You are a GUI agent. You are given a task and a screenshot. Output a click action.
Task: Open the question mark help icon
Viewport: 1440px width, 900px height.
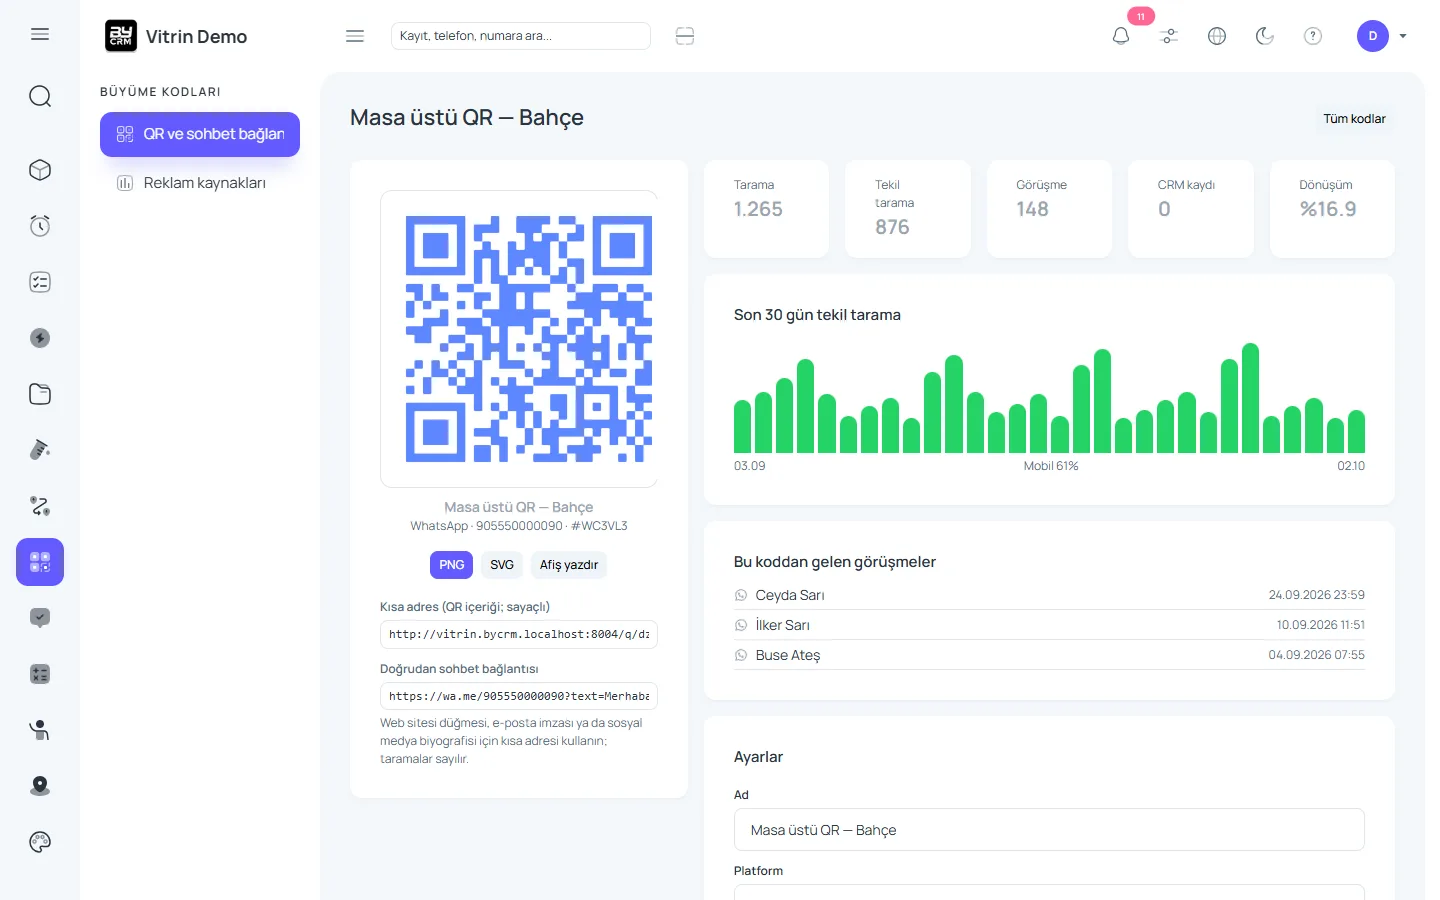point(1313,36)
